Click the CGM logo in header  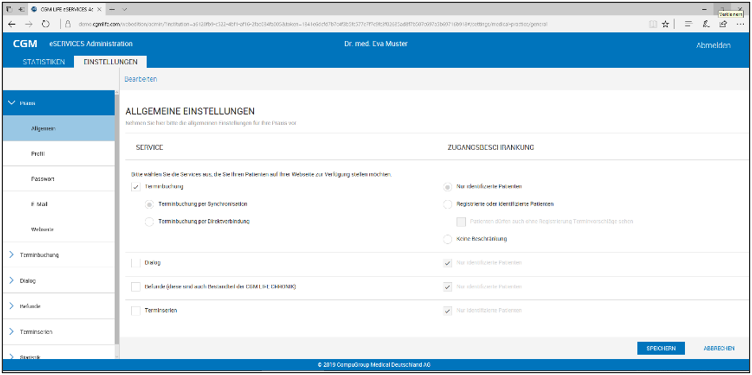25,44
